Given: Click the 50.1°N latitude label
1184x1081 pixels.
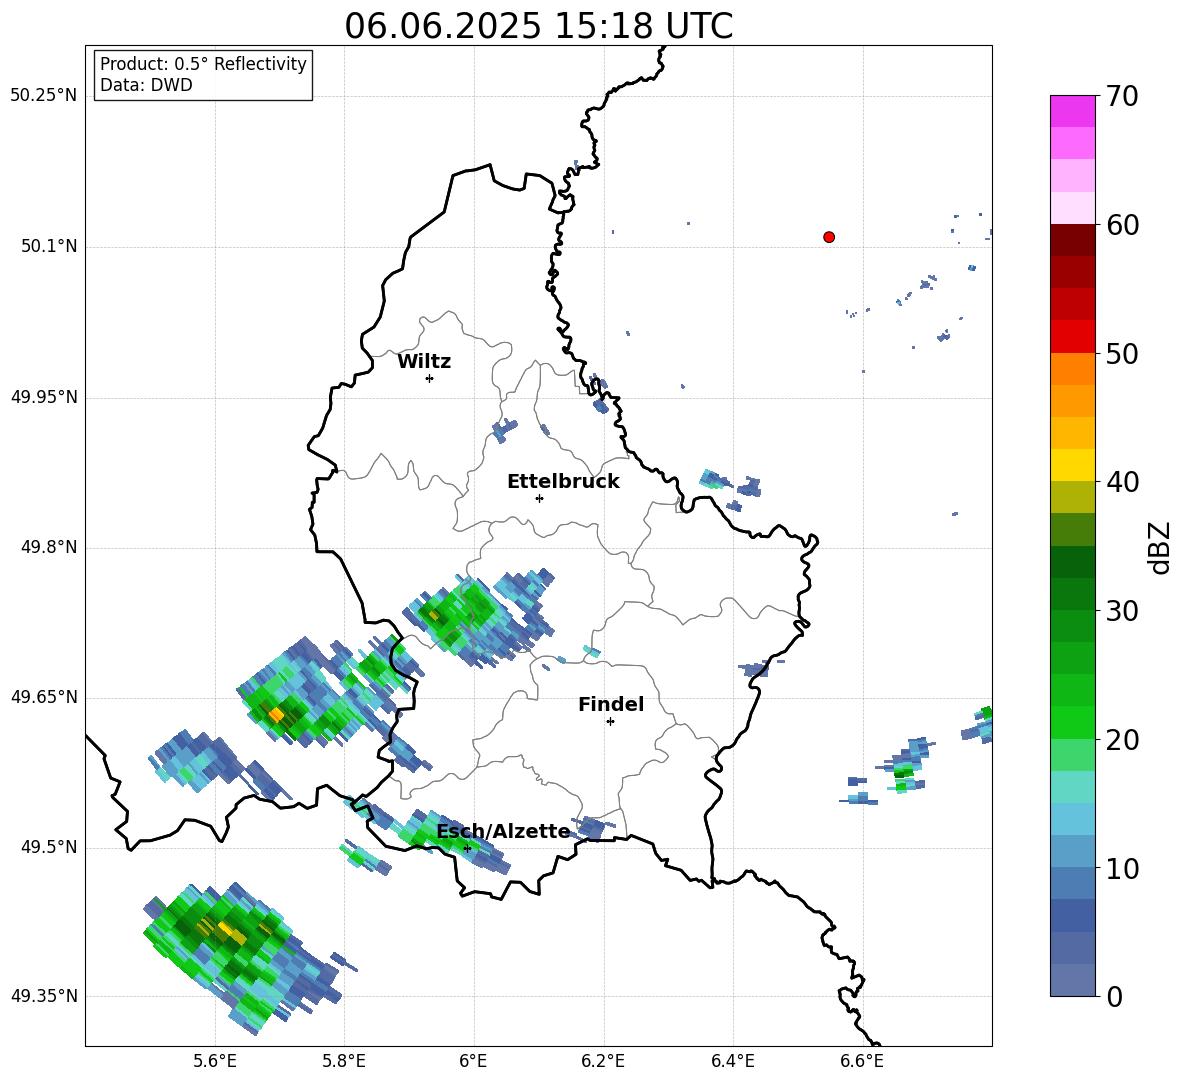Looking at the screenshot, I should click(x=49, y=247).
